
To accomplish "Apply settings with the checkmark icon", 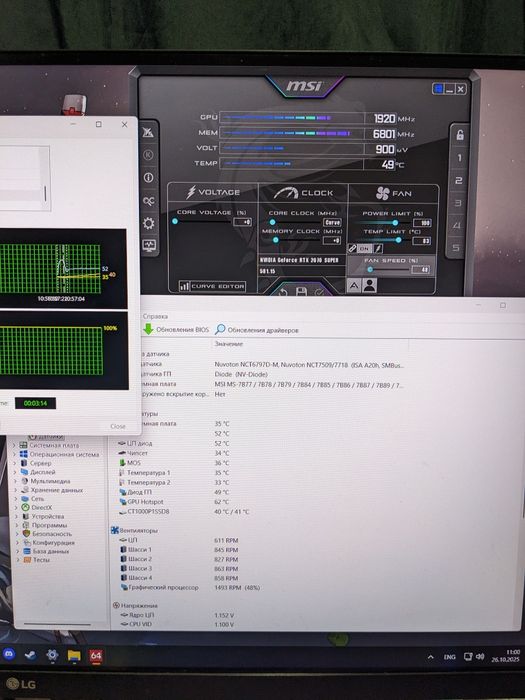I will click(319, 293).
